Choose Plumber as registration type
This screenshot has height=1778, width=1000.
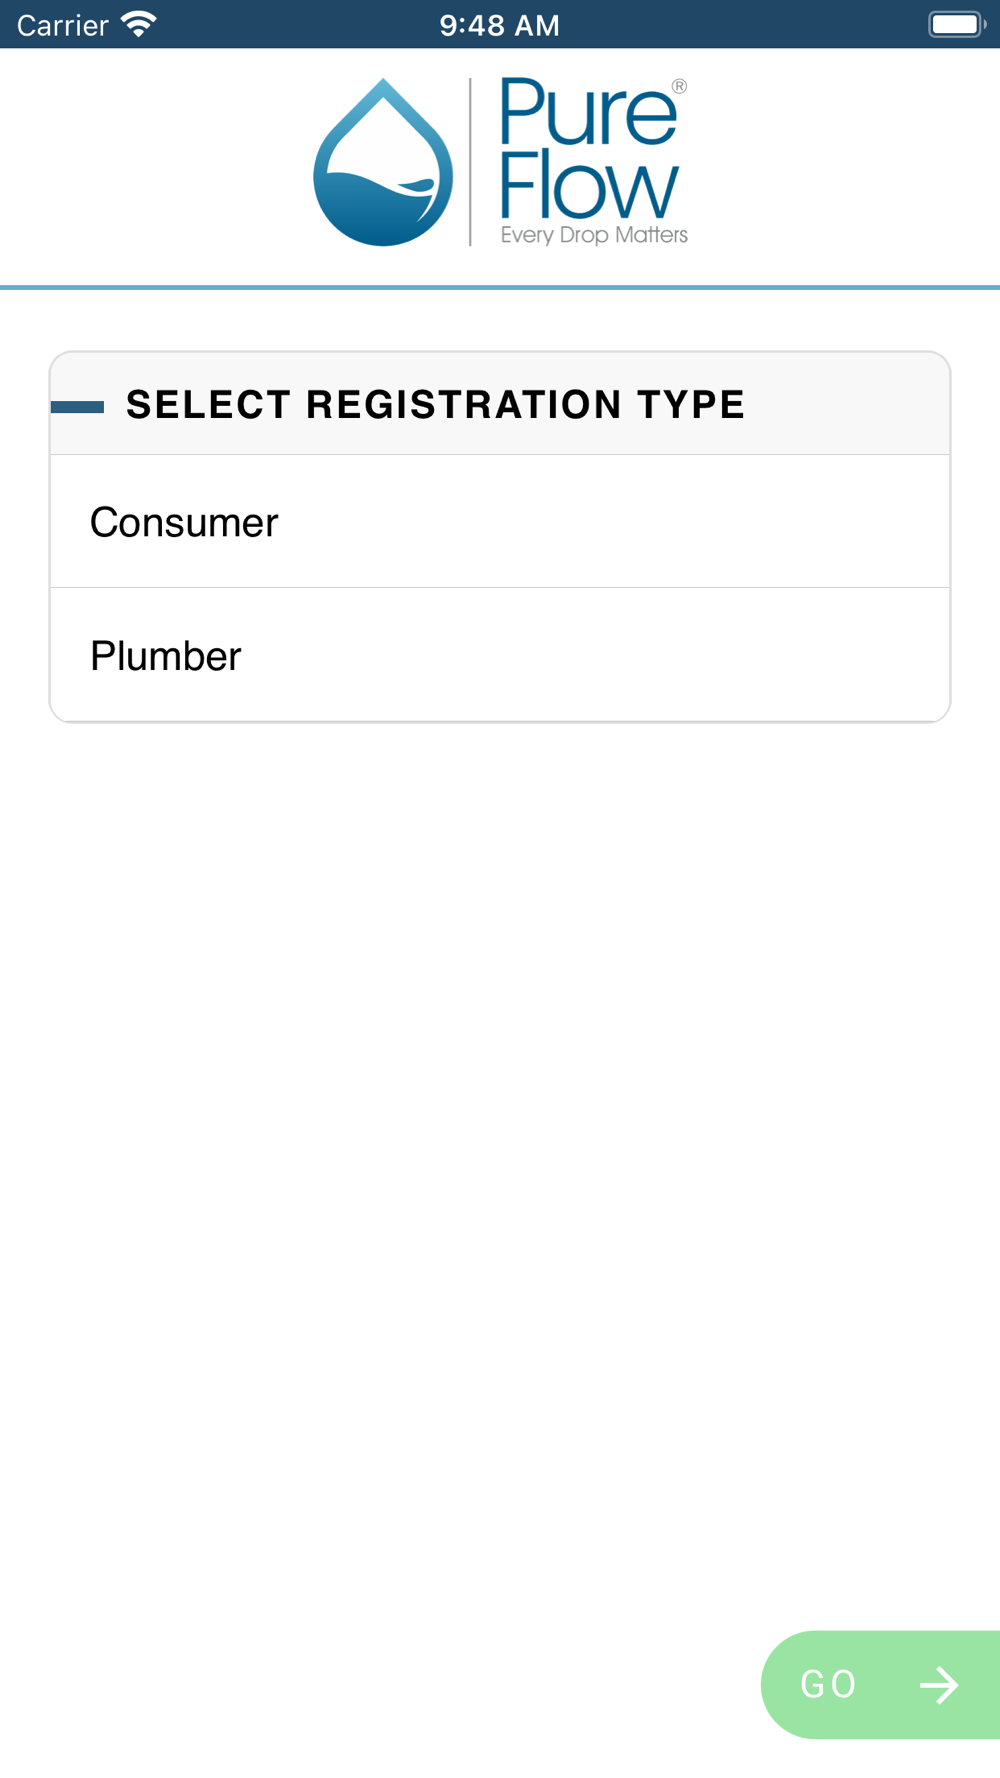tap(500, 656)
